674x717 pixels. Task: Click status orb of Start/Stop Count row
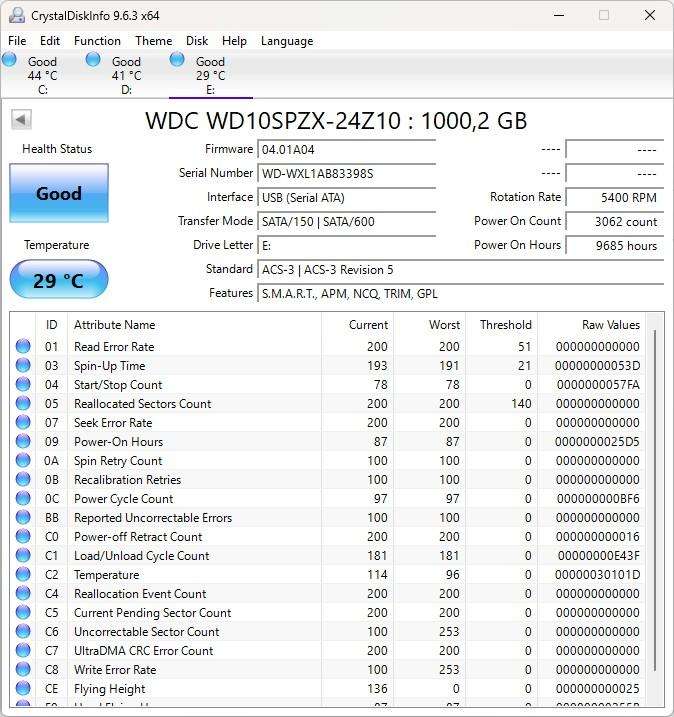click(23, 384)
